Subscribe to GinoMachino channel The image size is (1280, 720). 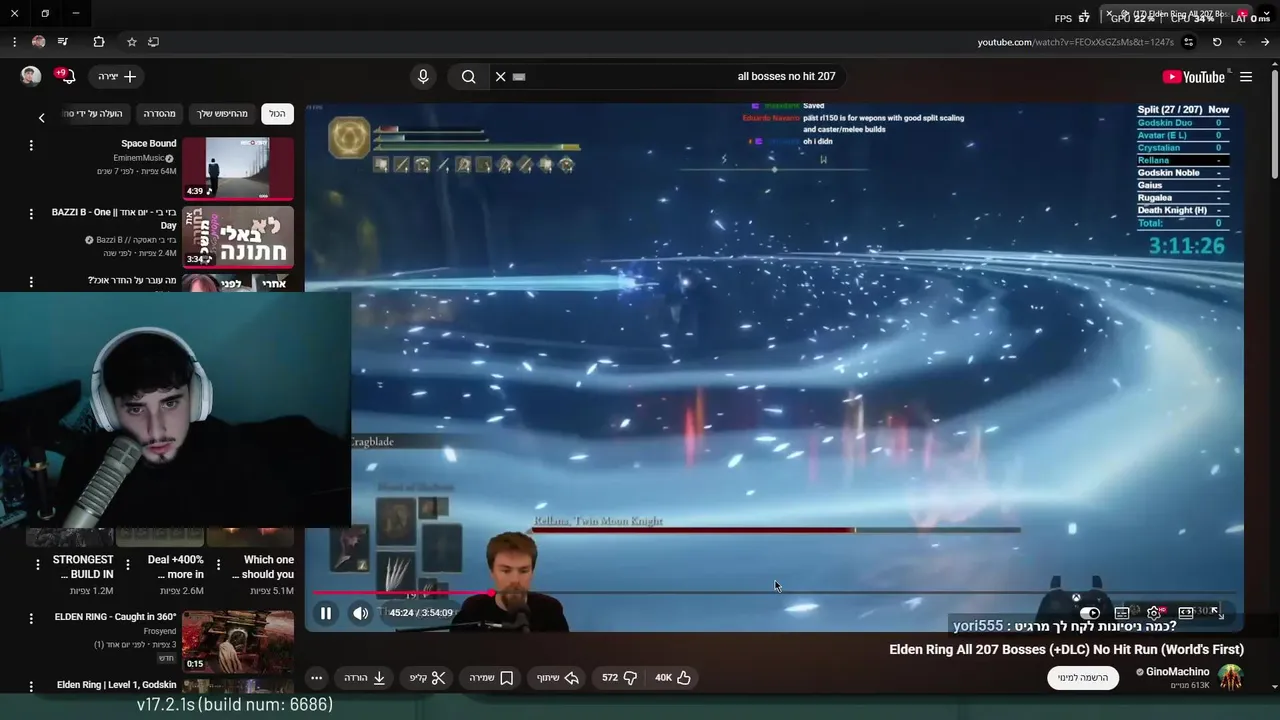tap(1083, 678)
